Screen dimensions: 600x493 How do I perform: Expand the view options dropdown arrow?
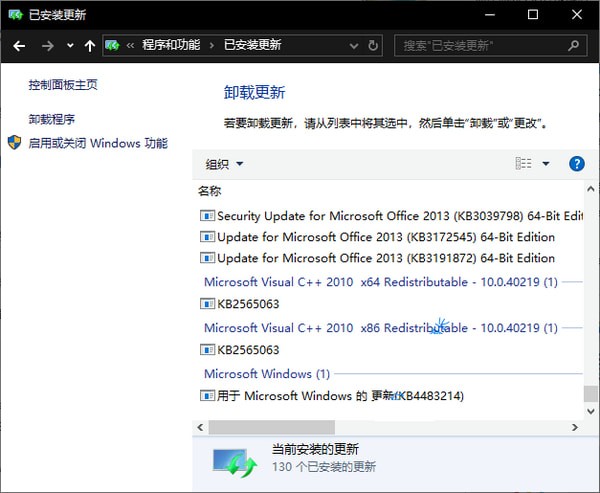coord(546,164)
